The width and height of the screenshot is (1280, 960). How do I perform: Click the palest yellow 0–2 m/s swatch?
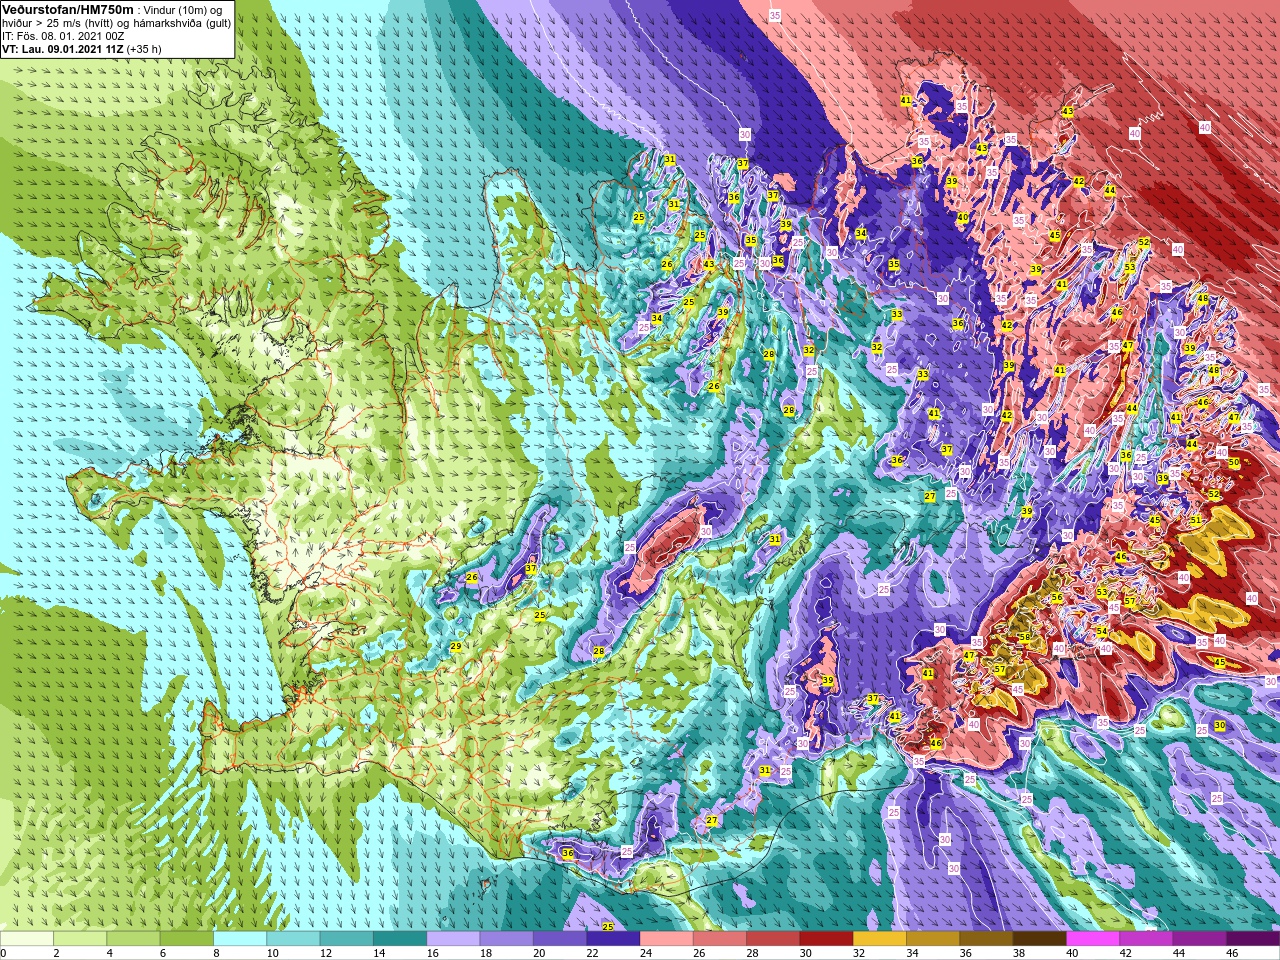point(27,938)
